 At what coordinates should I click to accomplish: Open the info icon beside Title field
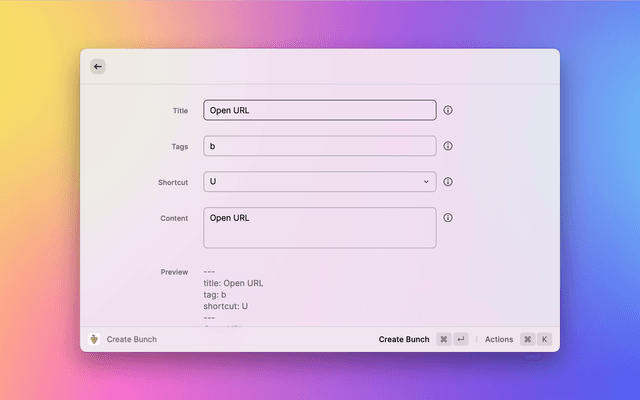coord(448,110)
